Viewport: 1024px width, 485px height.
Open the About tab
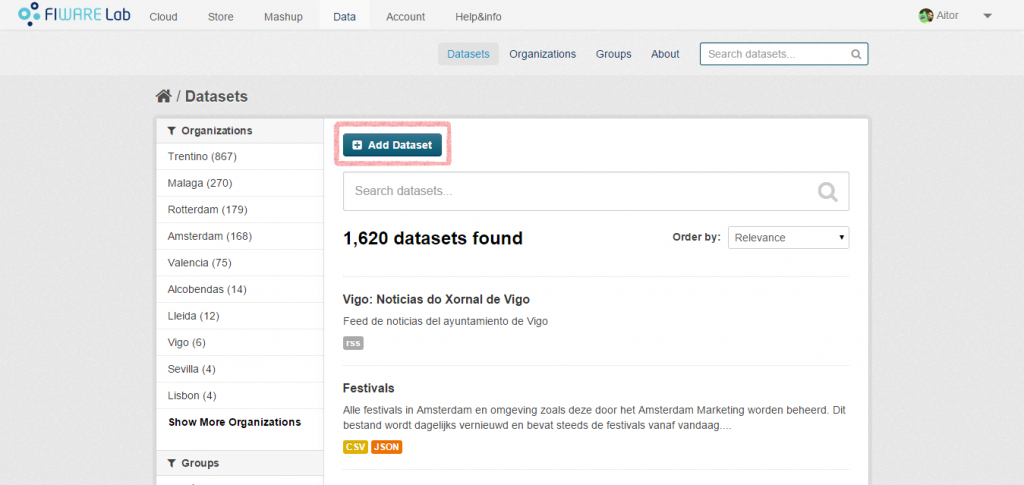click(665, 54)
